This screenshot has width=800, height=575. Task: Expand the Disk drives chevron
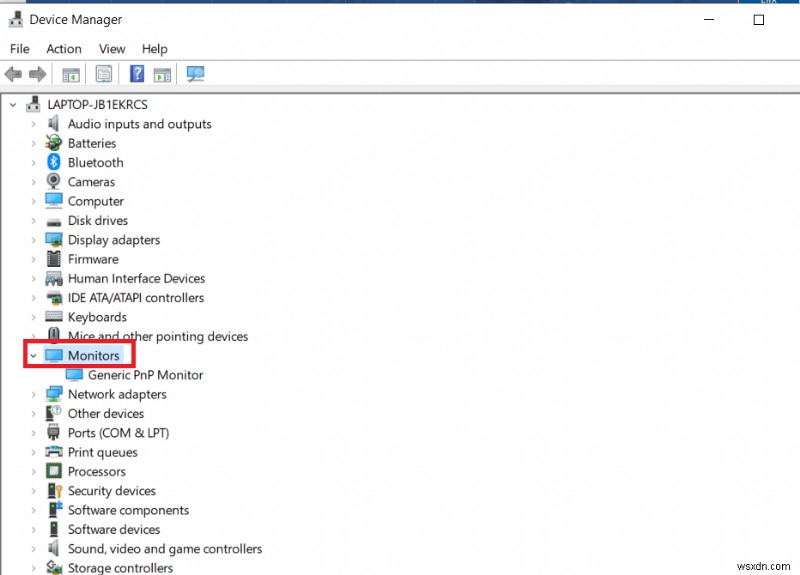coord(34,220)
